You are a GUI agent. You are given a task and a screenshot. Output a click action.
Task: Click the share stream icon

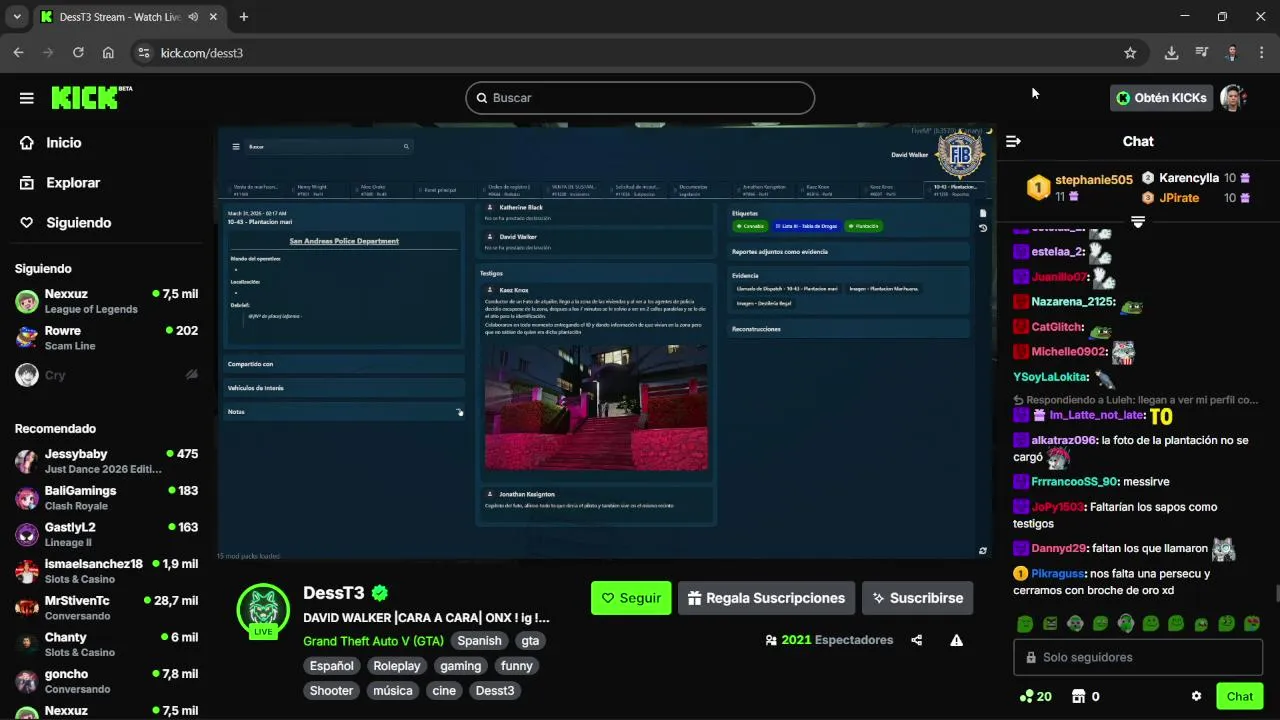(917, 640)
